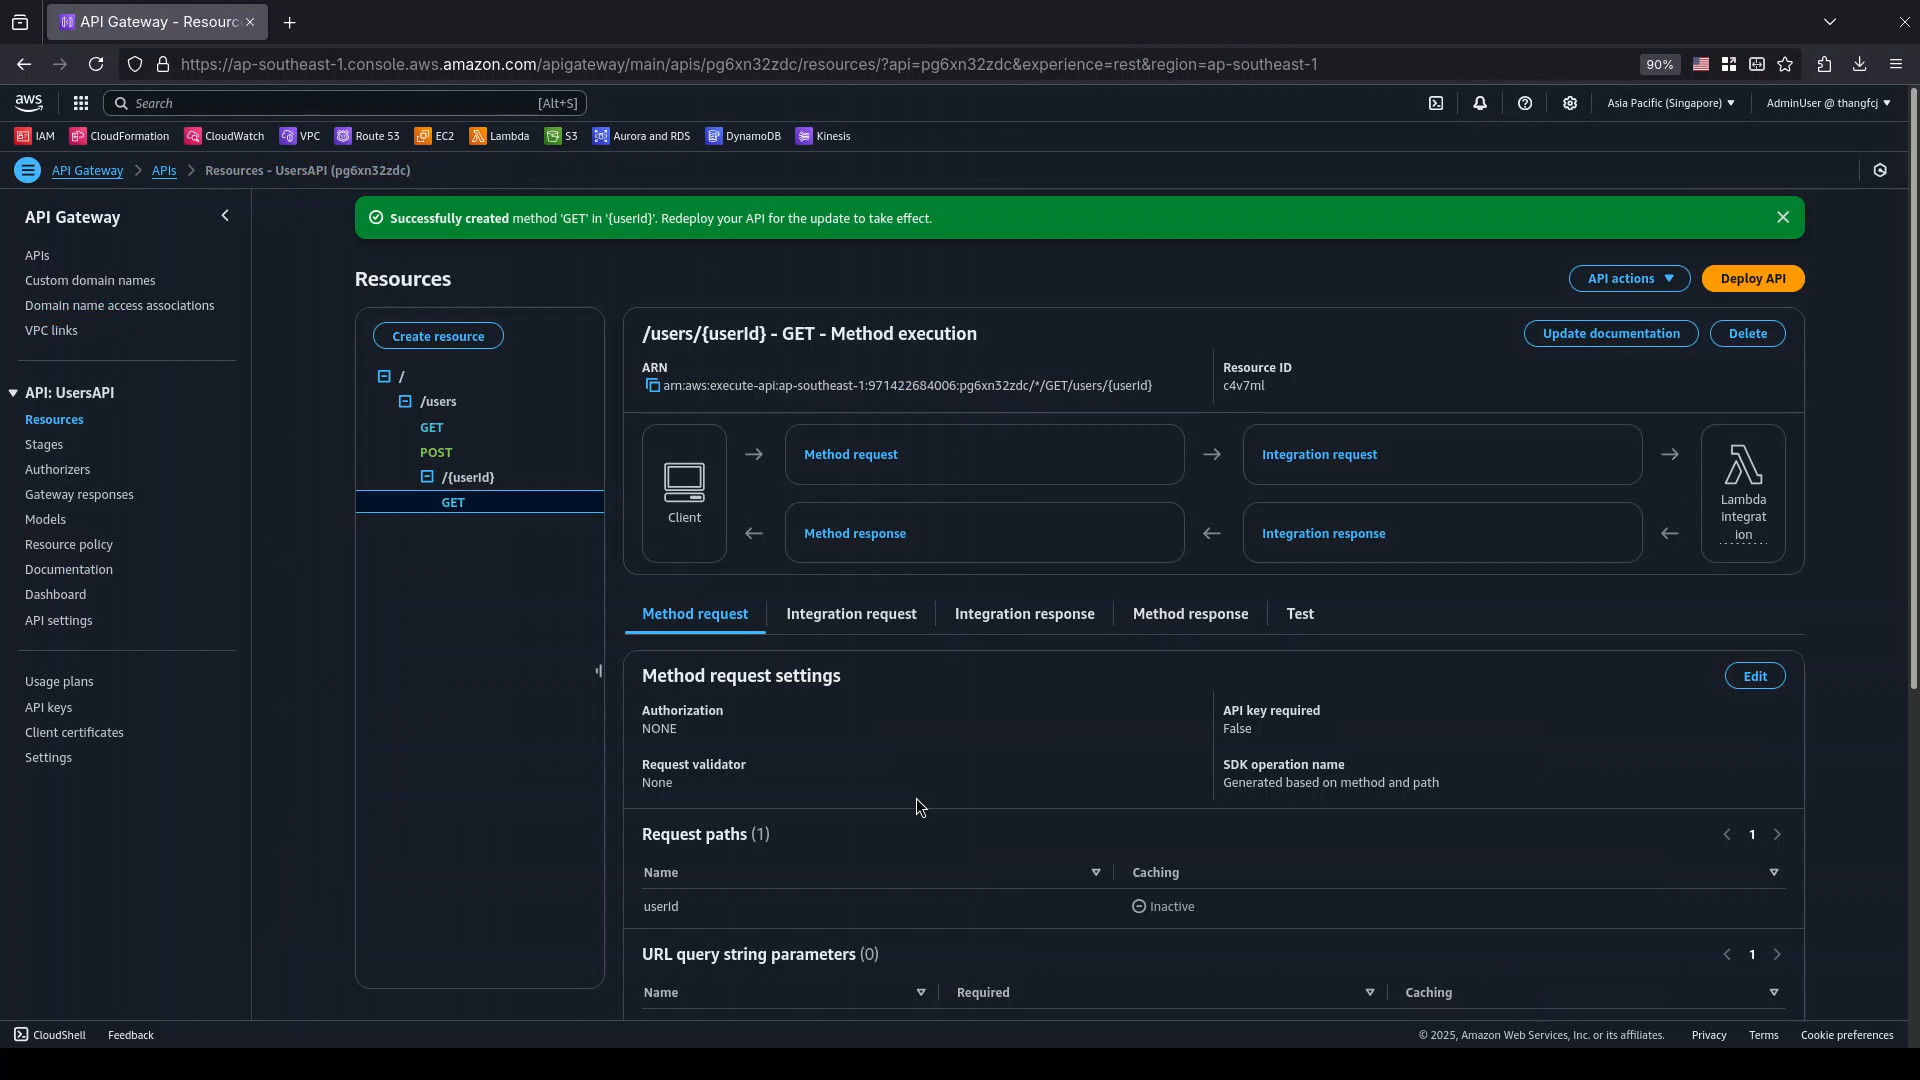Screen dimensions: 1920x1080
Task: Collapse the API: UsersAPI section
Action: click(13, 393)
